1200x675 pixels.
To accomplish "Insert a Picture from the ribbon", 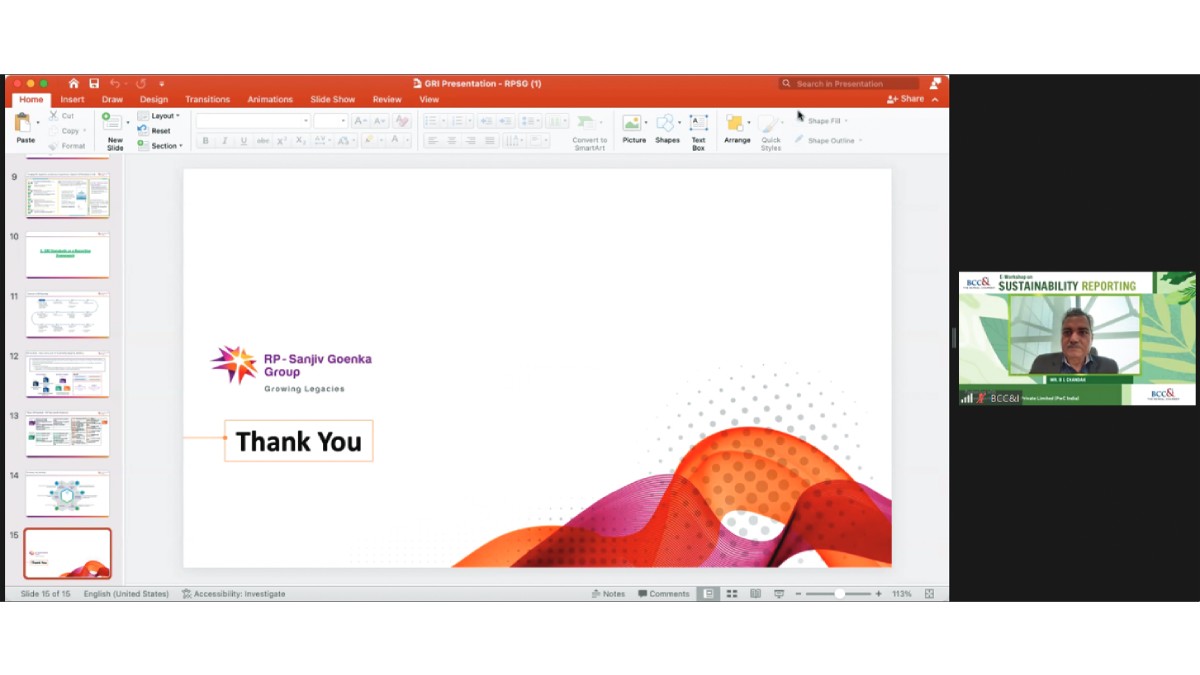I will (631, 123).
